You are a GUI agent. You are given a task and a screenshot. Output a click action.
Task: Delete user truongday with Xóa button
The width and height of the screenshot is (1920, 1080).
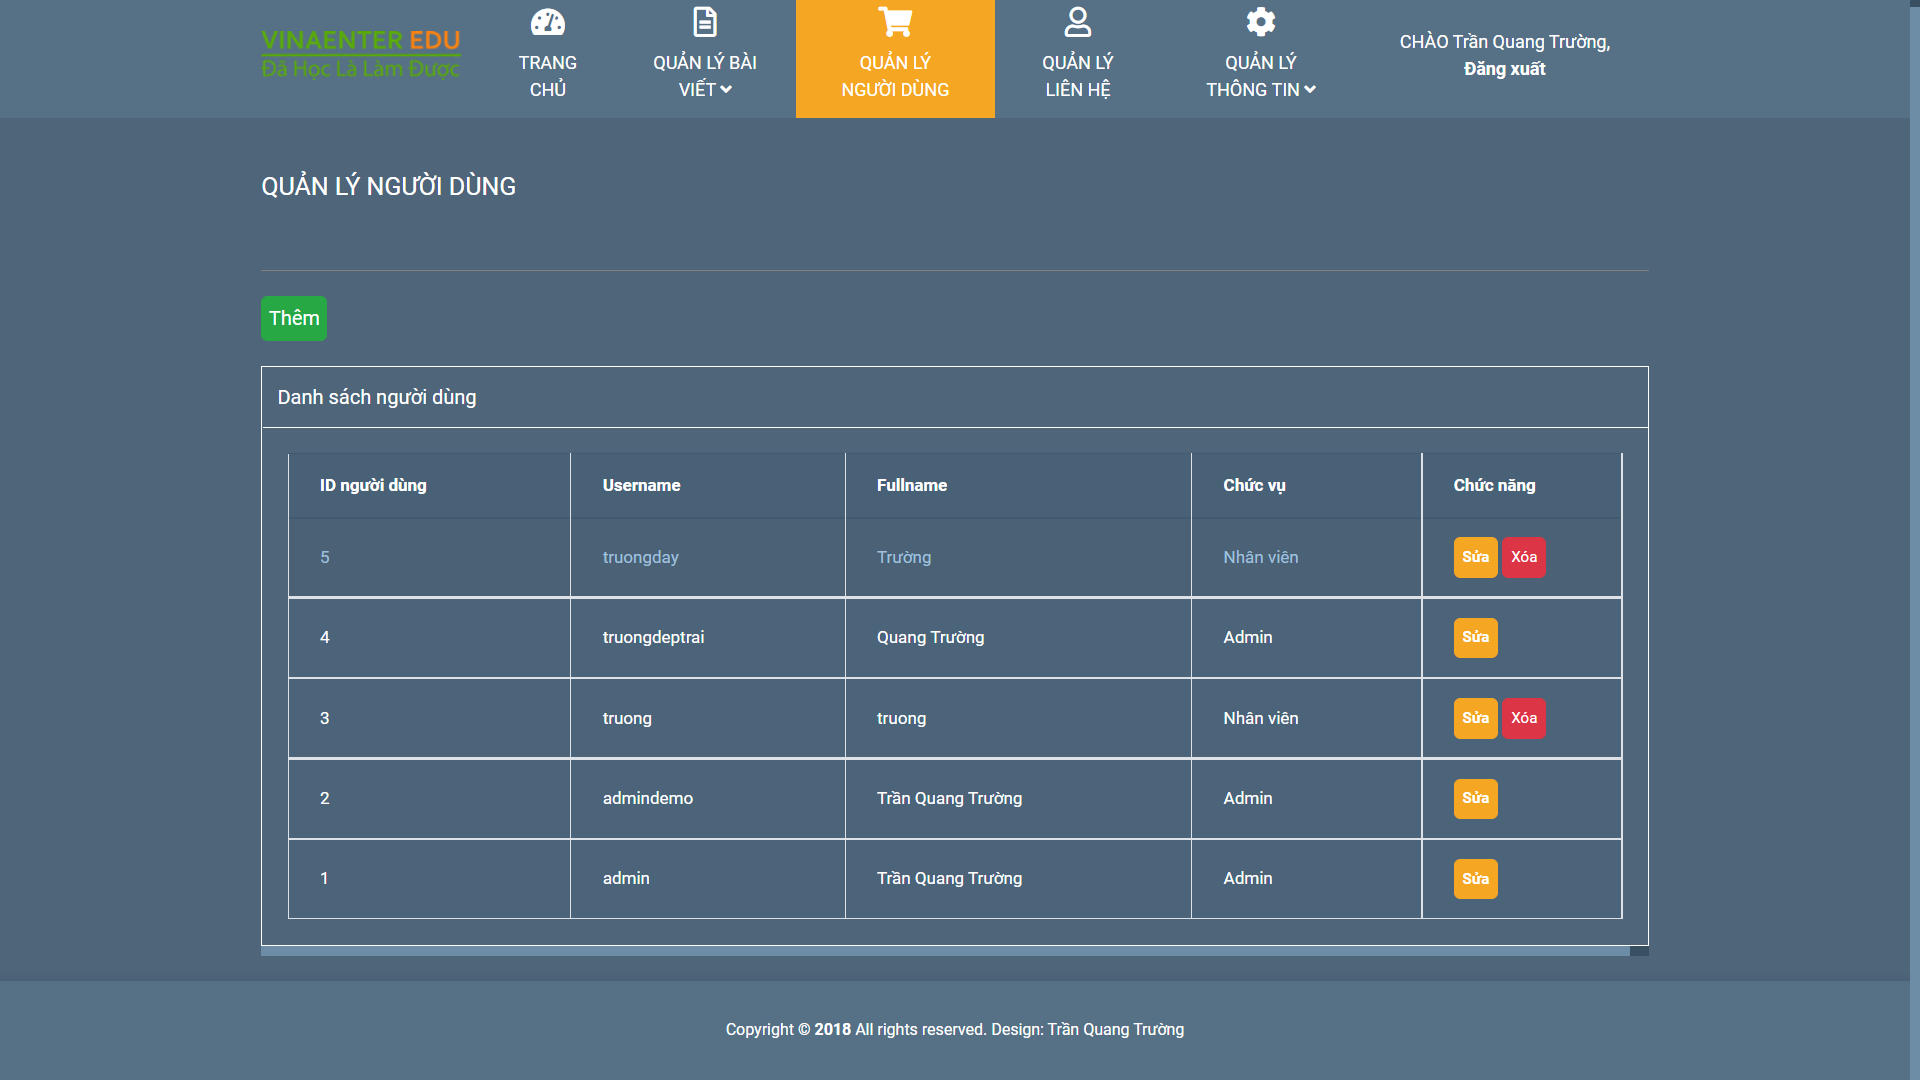[x=1523, y=557]
